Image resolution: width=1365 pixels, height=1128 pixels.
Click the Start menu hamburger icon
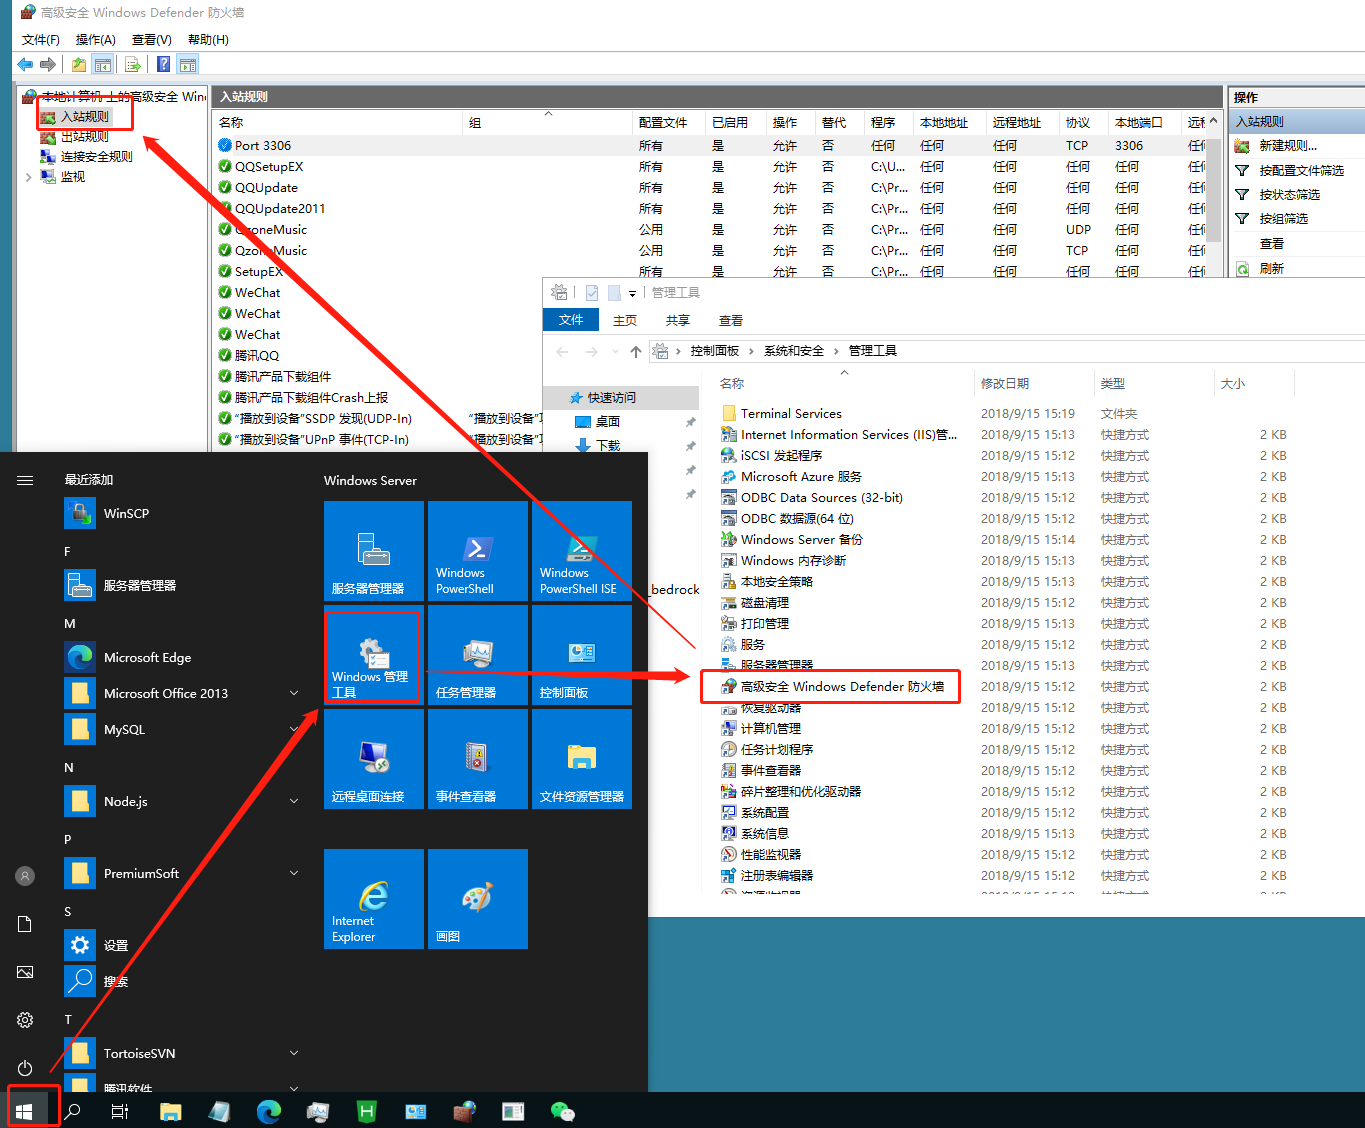(x=25, y=480)
